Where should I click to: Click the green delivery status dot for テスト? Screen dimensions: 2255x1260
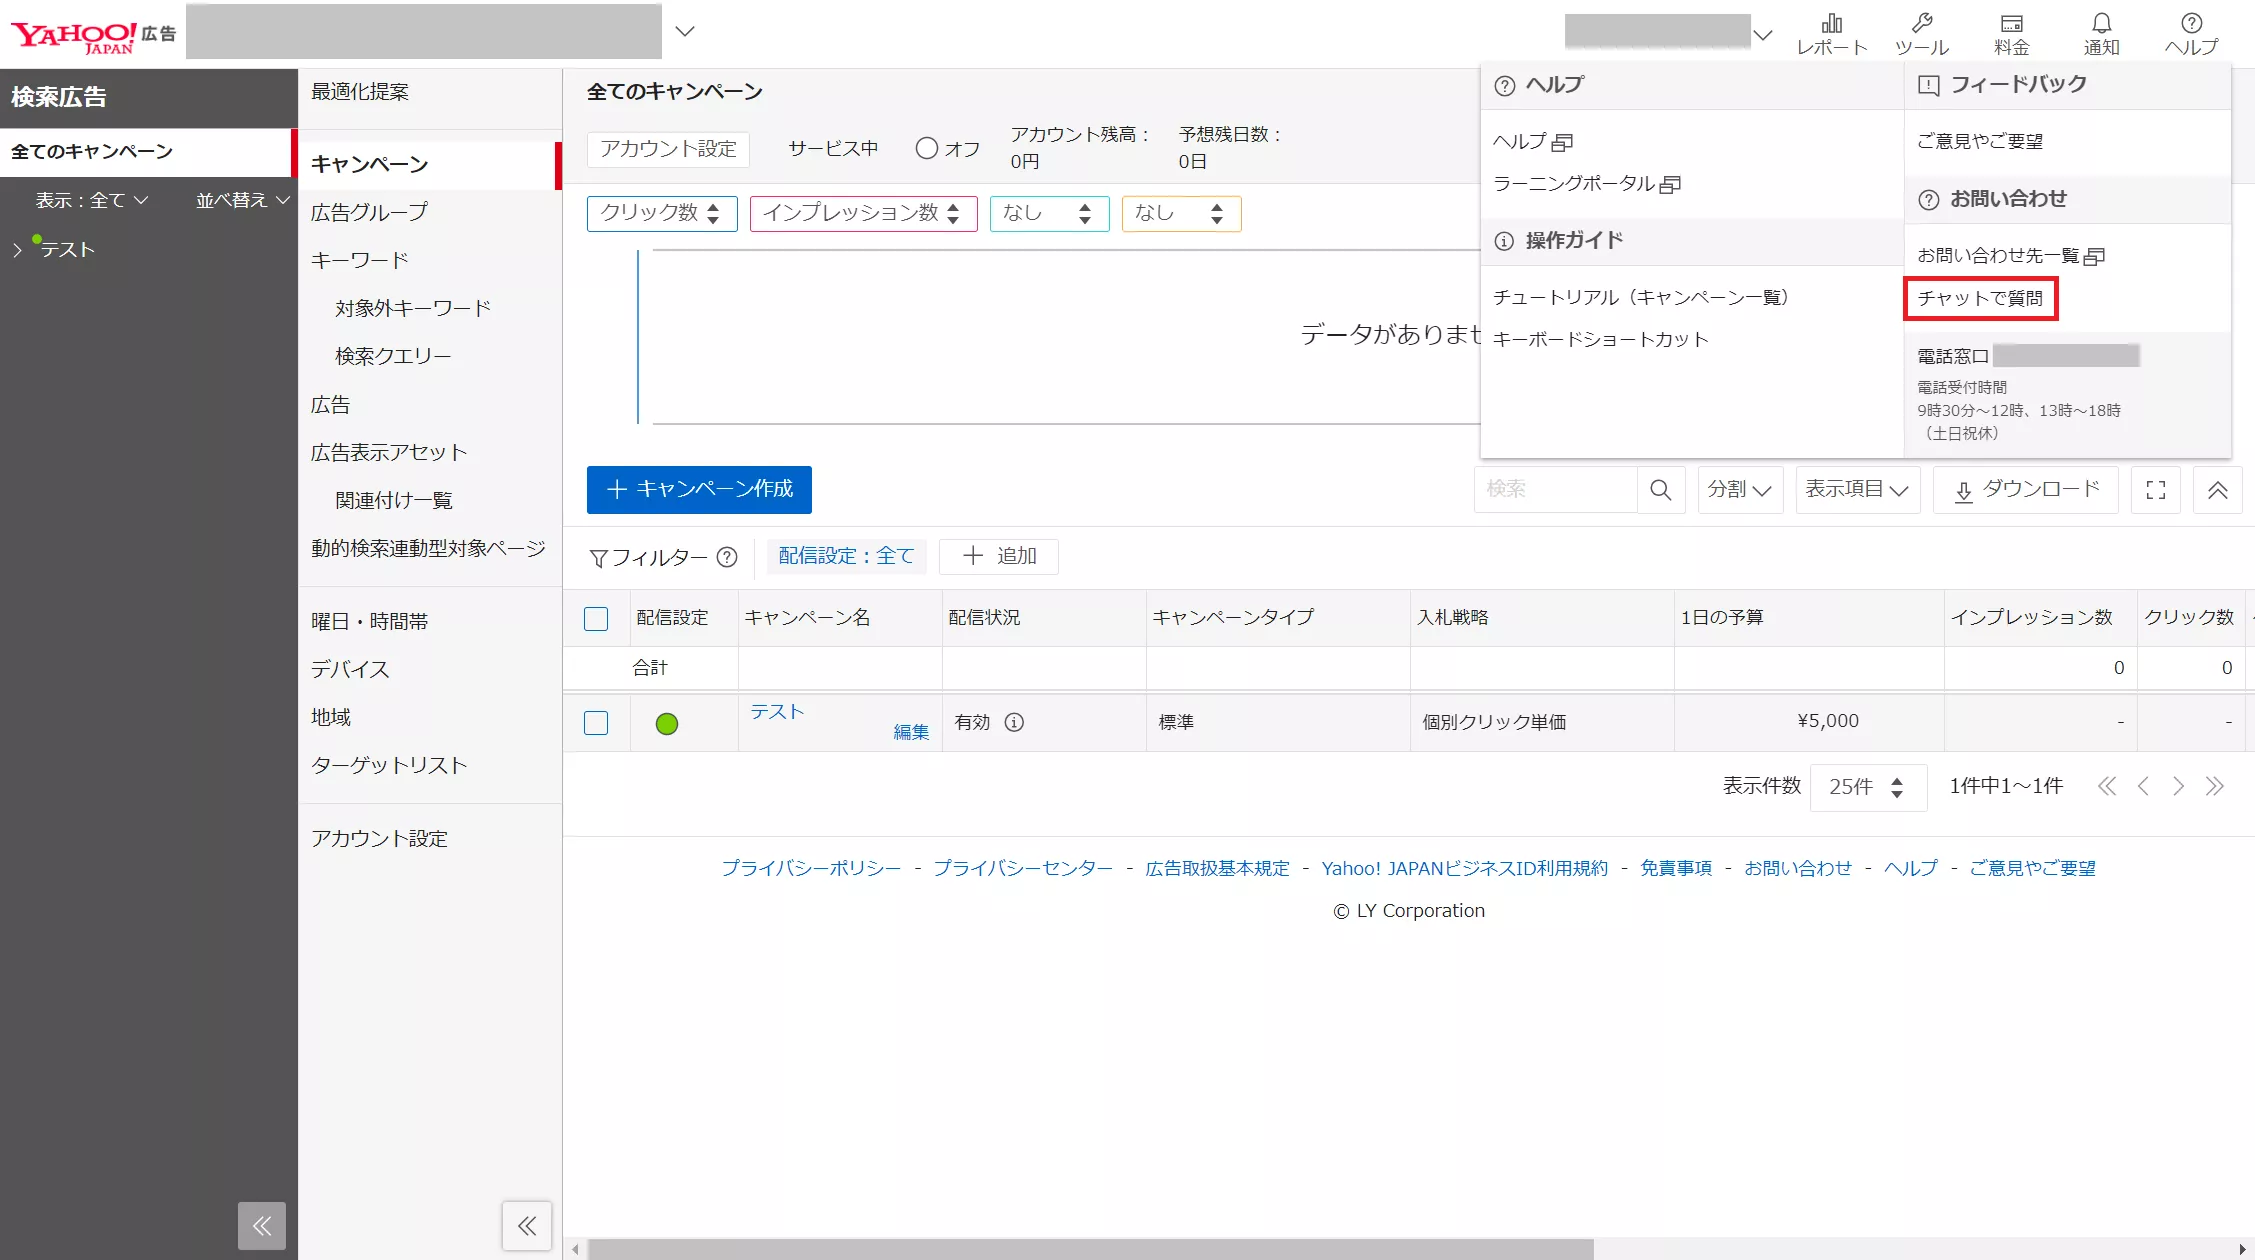pos(667,723)
